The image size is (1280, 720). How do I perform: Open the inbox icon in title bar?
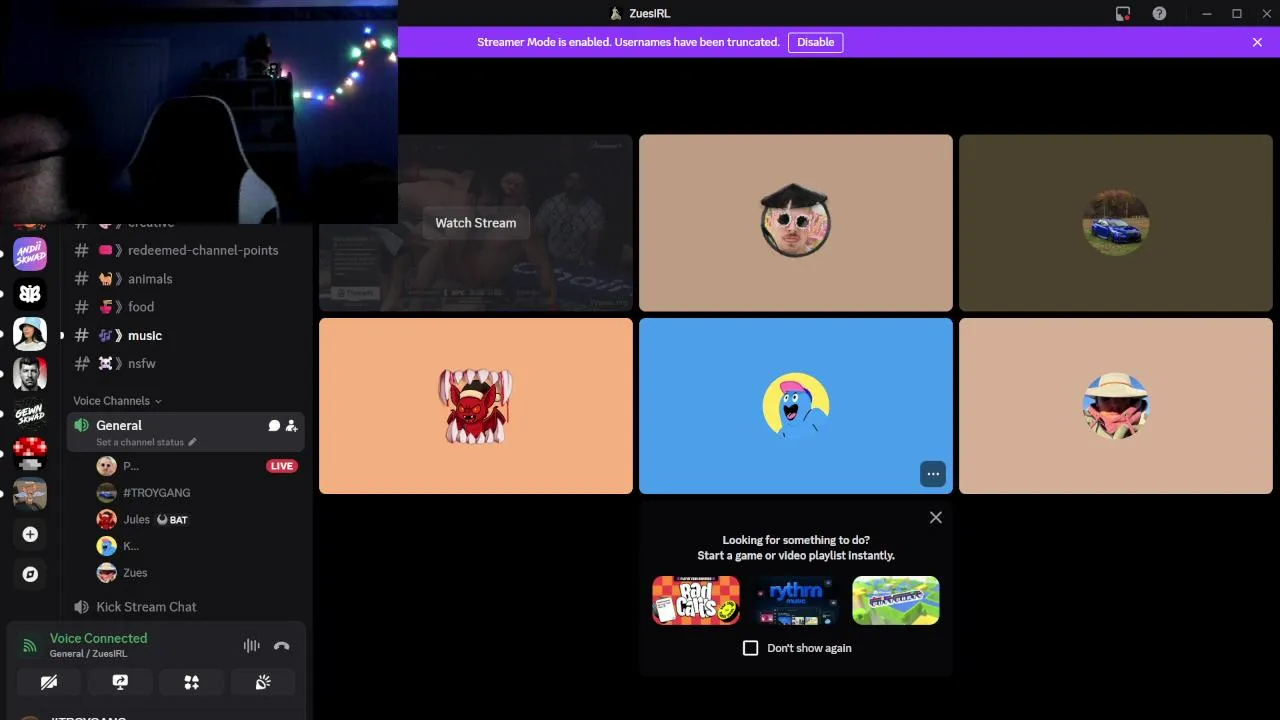[x=1123, y=14]
